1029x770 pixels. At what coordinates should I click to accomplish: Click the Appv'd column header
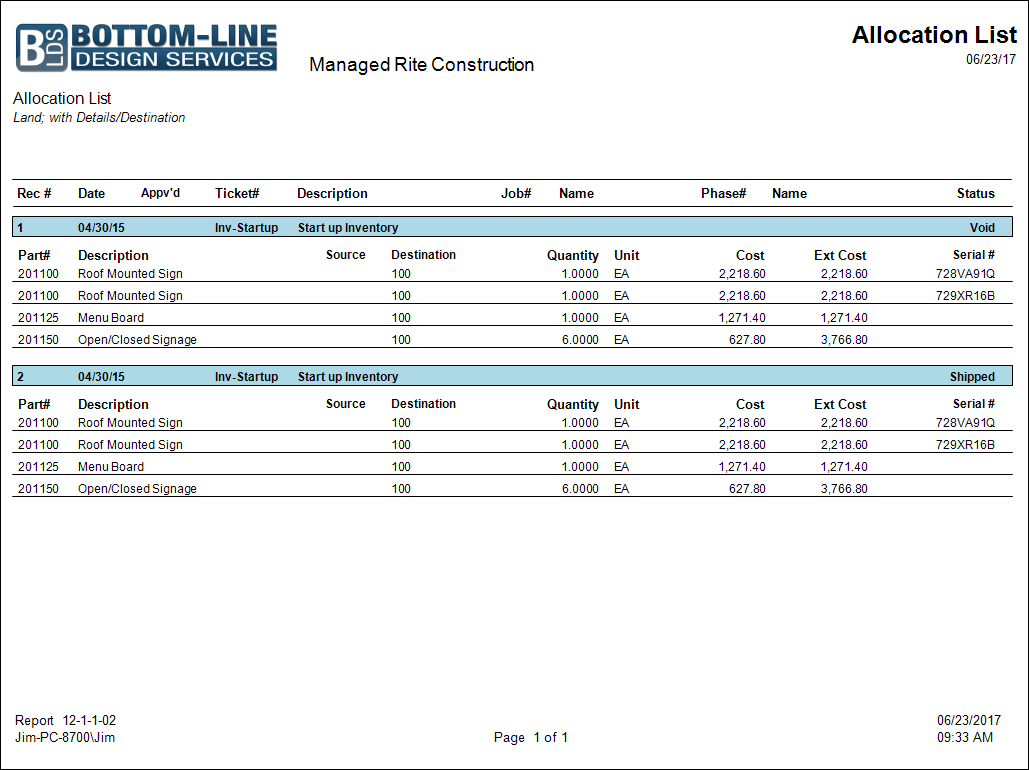click(x=160, y=193)
